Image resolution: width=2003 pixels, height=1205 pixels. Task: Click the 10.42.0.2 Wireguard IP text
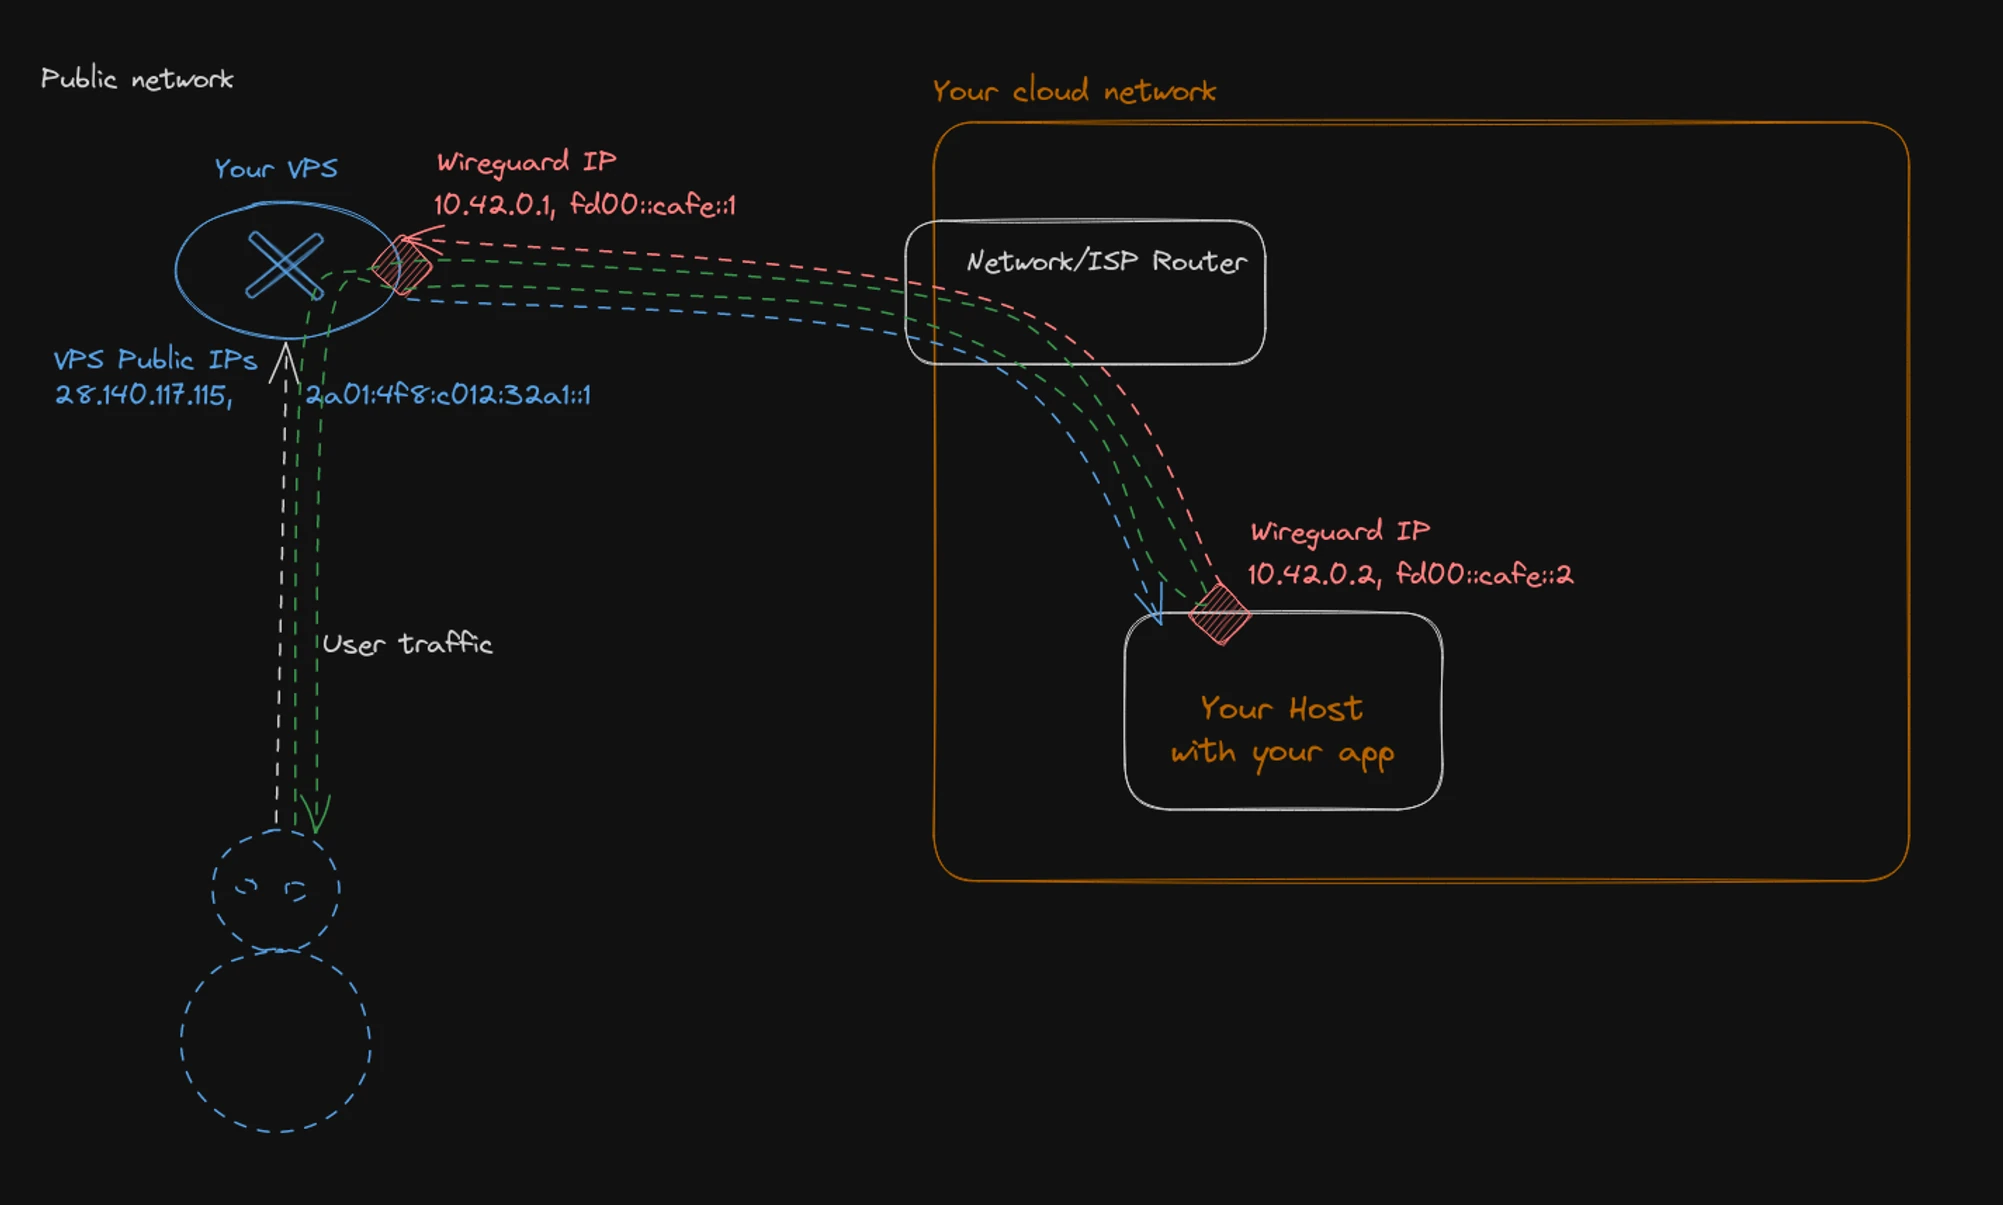[x=1410, y=574]
